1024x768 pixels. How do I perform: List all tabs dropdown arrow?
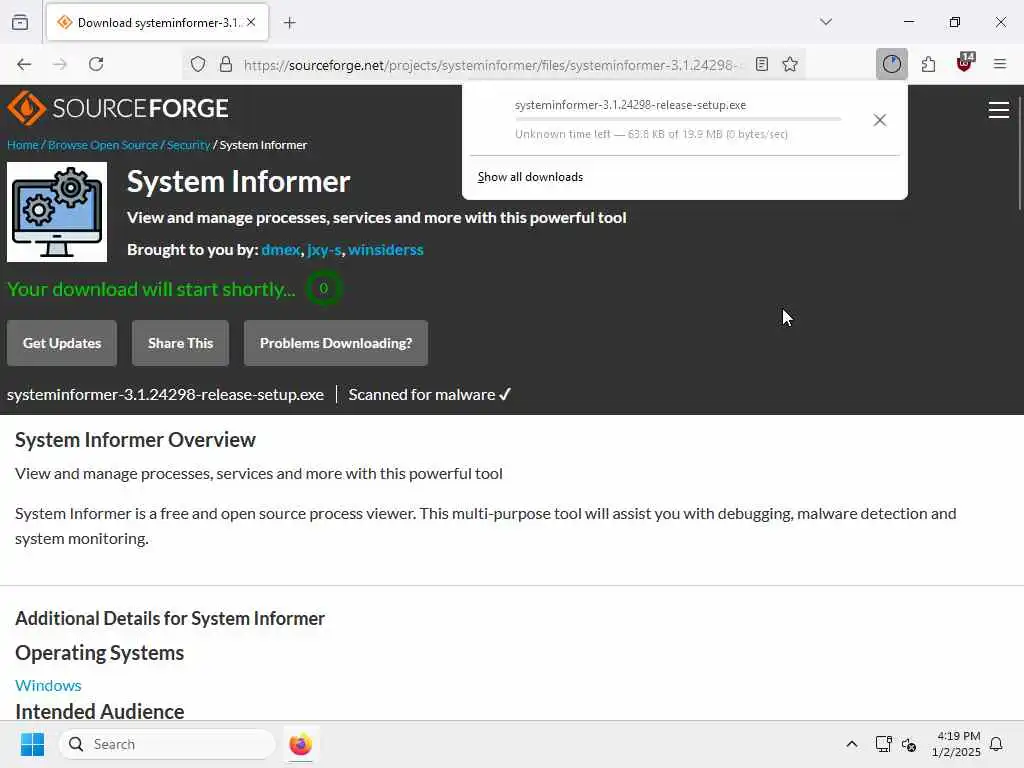pyautogui.click(x=826, y=22)
